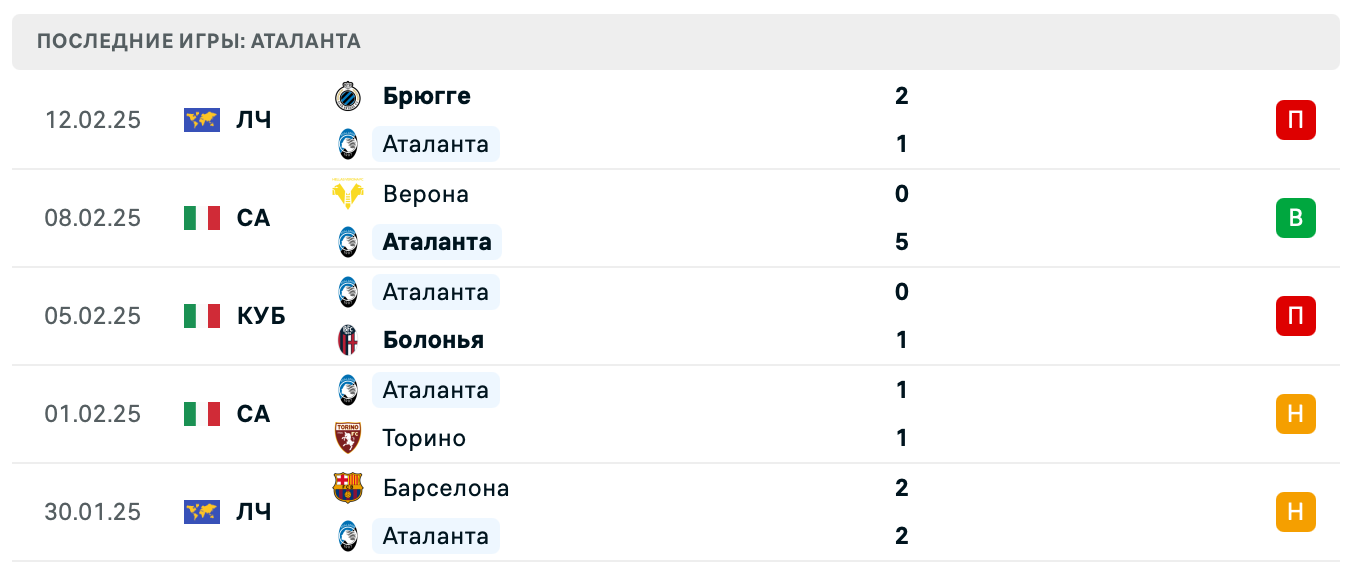
Task: Open the Болонья team link
Action: tap(433, 340)
